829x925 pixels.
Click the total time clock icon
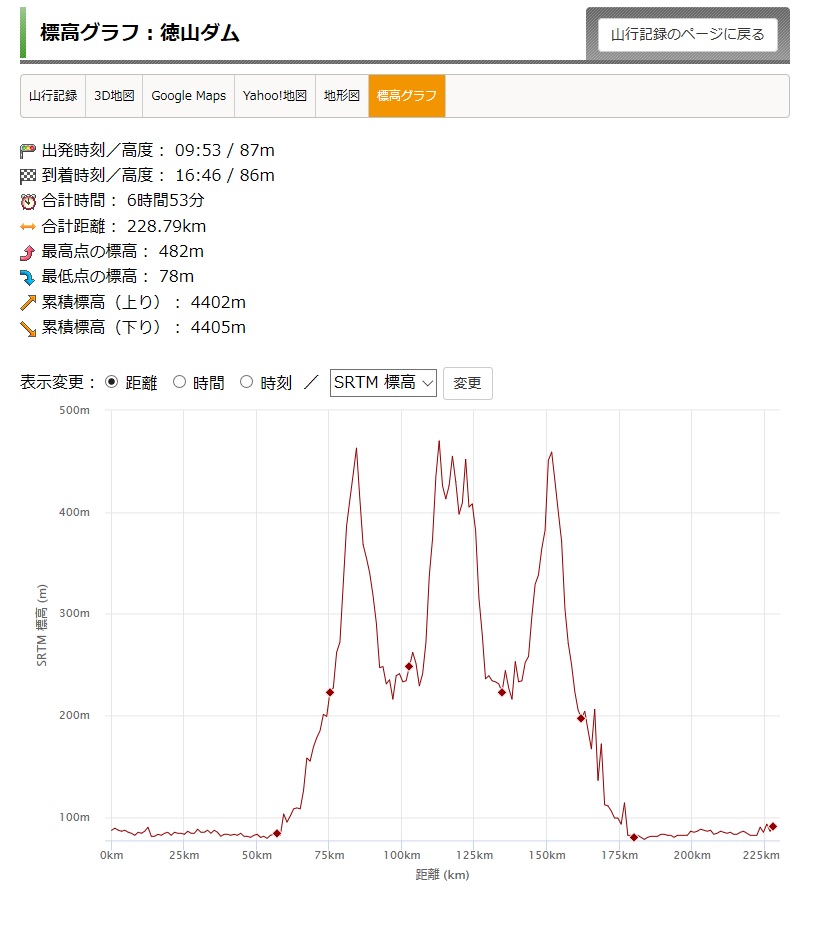(x=28, y=201)
